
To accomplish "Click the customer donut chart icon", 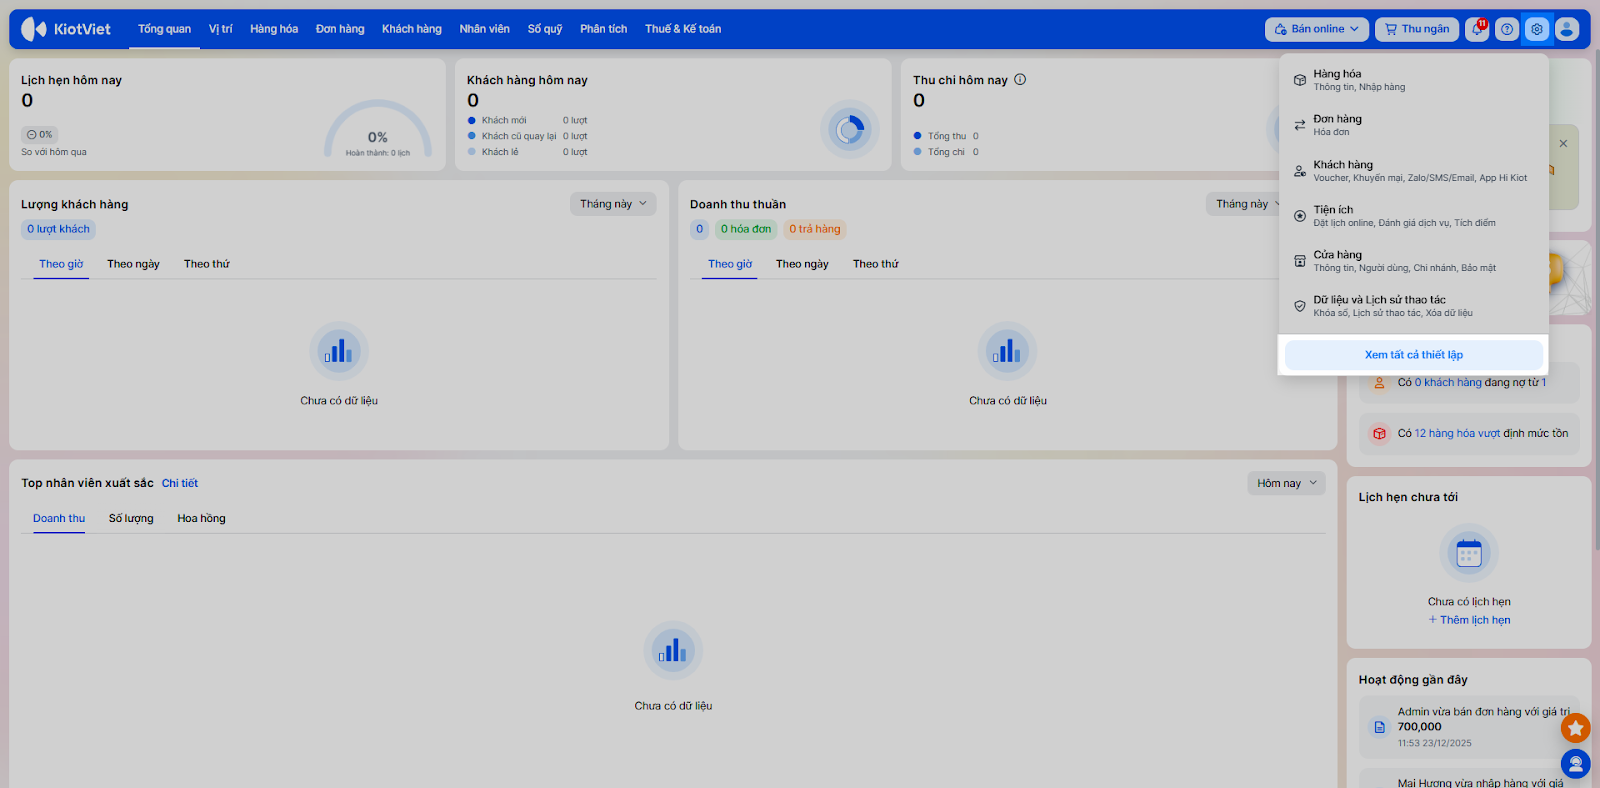I will pos(850,129).
